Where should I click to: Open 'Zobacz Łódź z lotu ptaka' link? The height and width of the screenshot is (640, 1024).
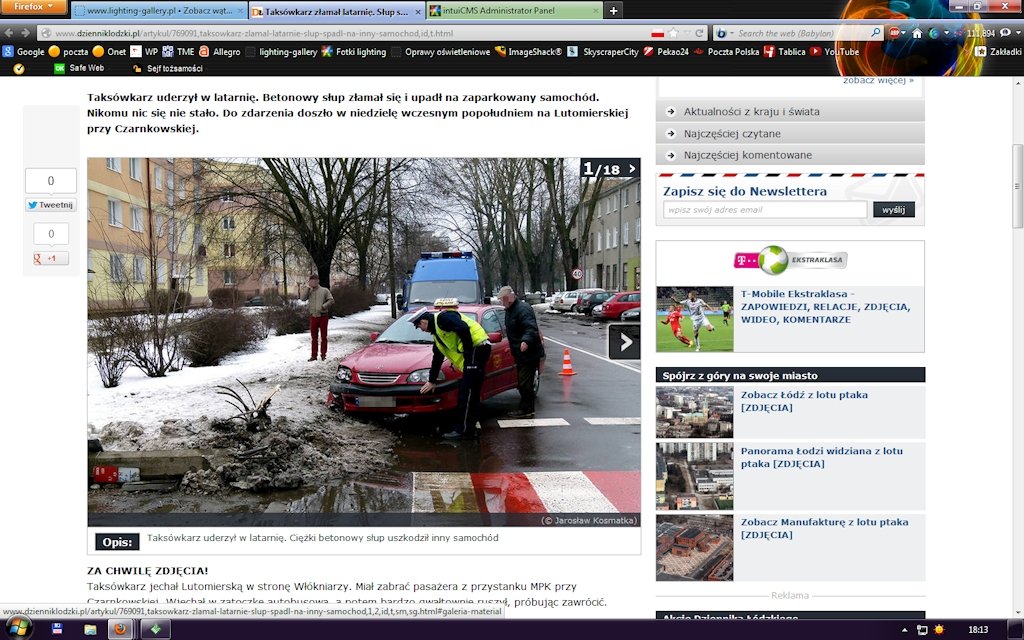tap(804, 401)
